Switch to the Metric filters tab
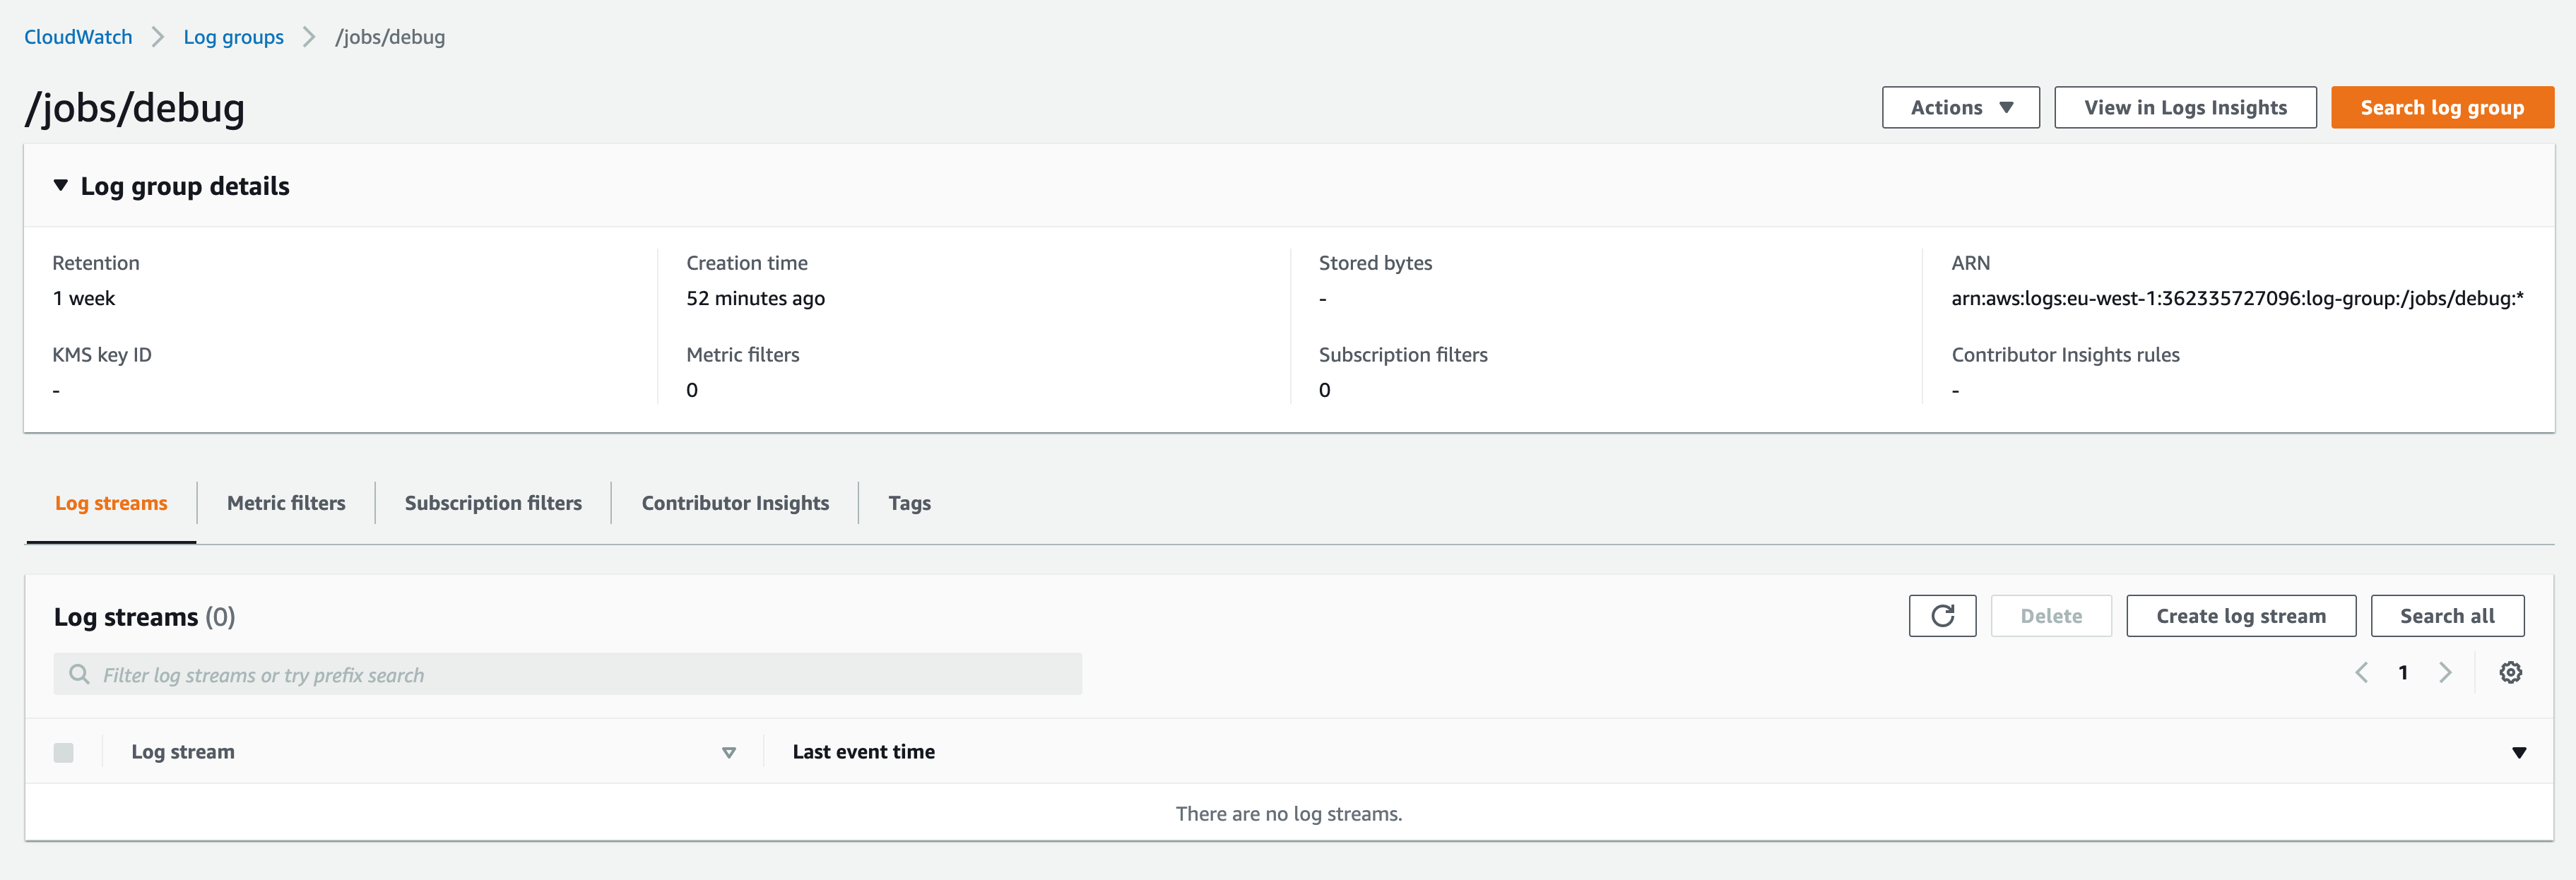2576x880 pixels. click(286, 503)
